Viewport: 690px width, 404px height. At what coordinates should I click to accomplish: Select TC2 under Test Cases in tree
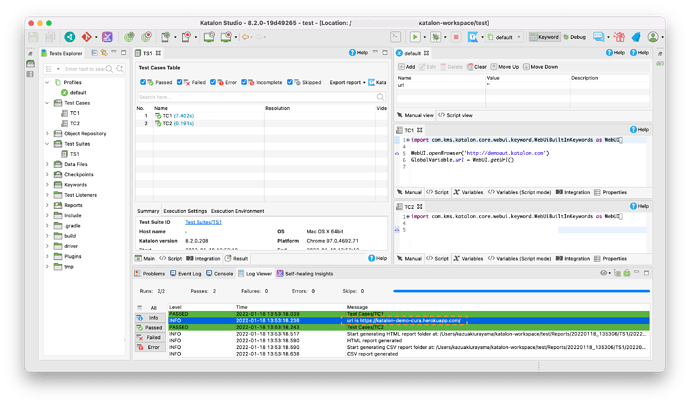pyautogui.click(x=70, y=123)
